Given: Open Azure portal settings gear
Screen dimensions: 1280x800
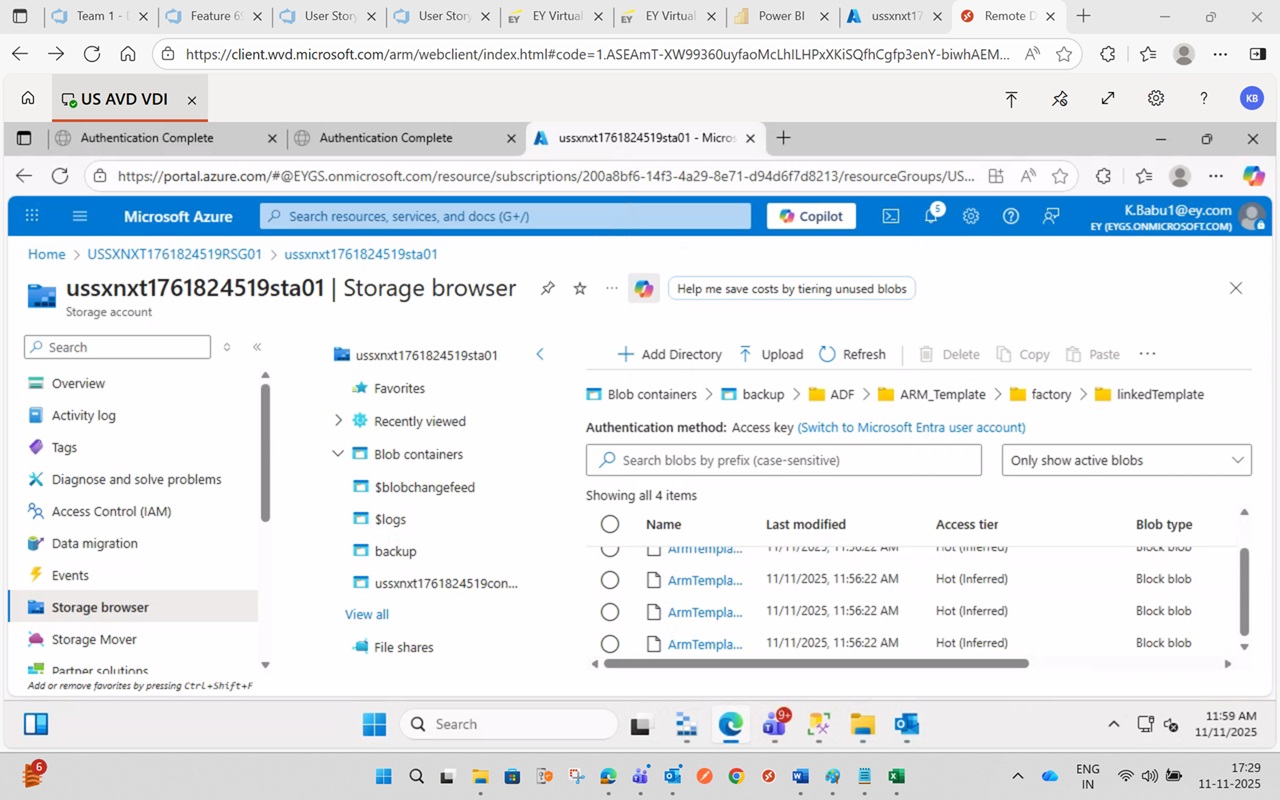Looking at the screenshot, I should [971, 216].
